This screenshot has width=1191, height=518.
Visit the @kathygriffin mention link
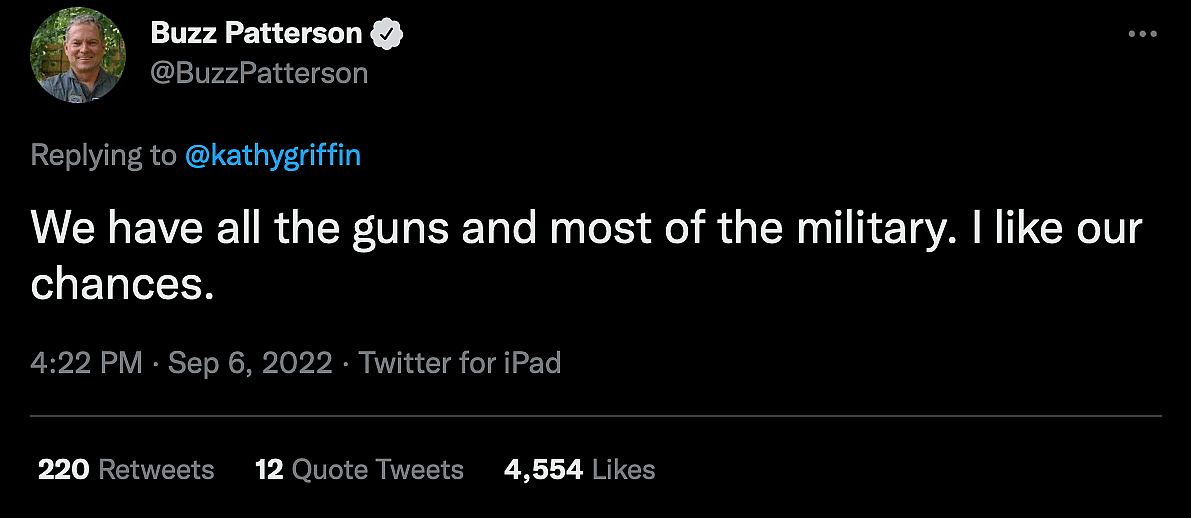272,156
